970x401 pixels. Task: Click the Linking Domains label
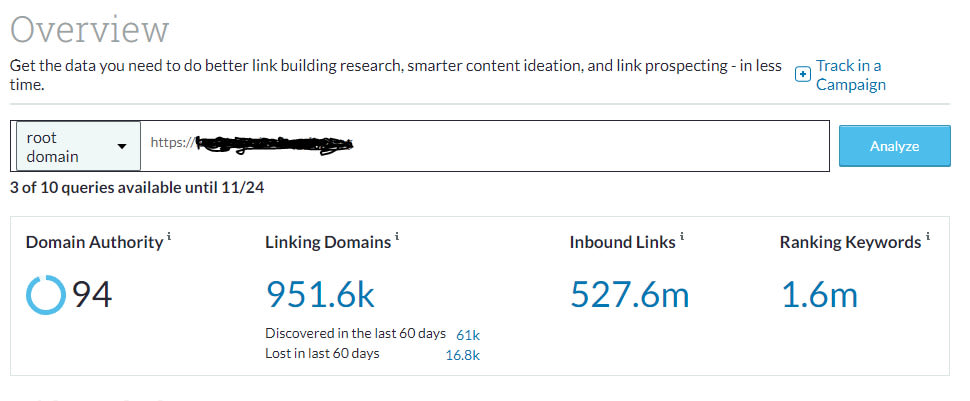(327, 242)
